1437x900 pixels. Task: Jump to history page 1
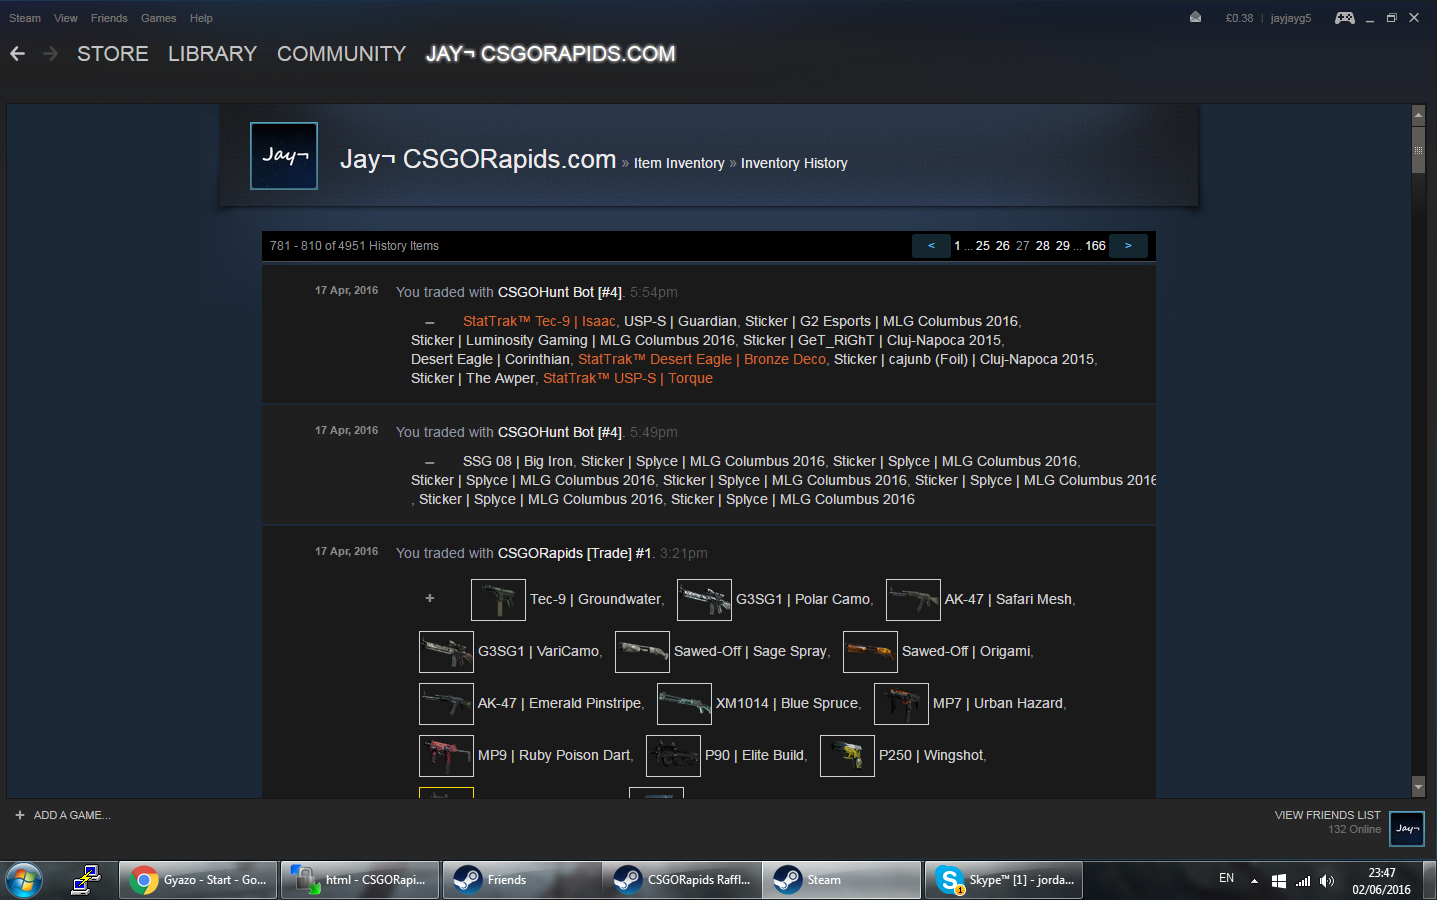[957, 246]
